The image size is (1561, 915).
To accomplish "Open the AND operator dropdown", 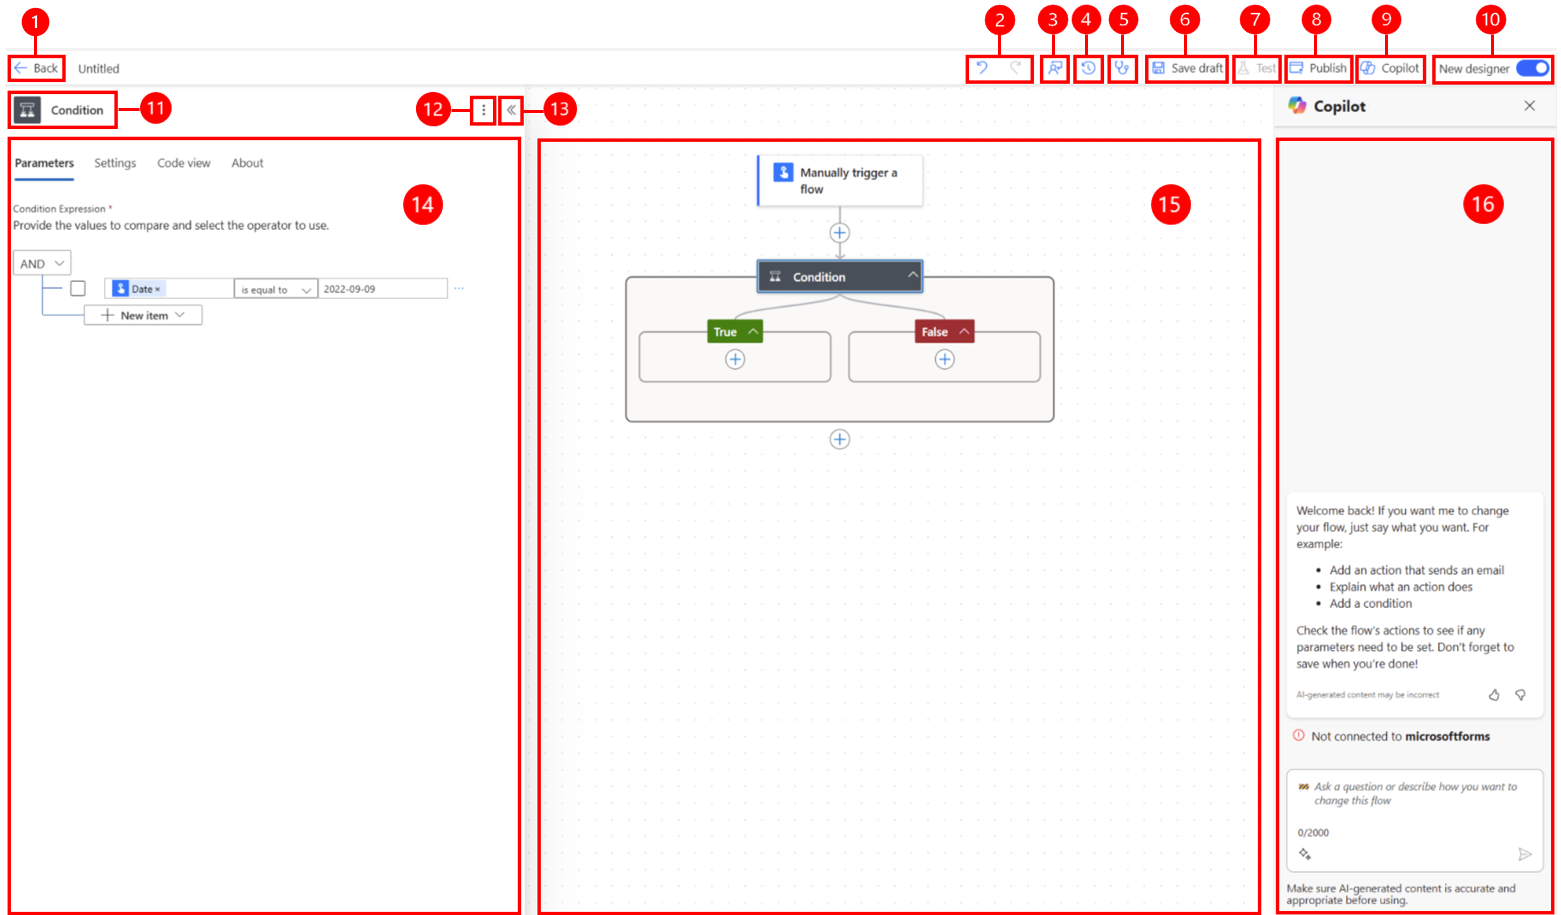I will [x=42, y=263].
